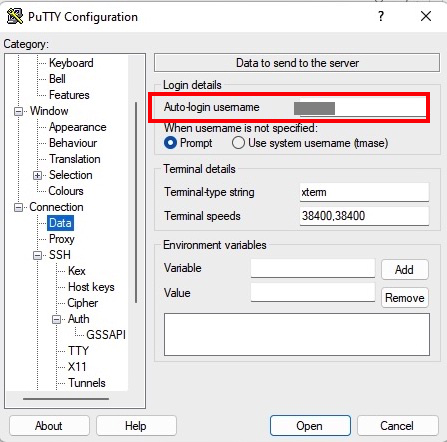447x442 pixels.
Task: Open the Bell category
Action: click(x=57, y=79)
